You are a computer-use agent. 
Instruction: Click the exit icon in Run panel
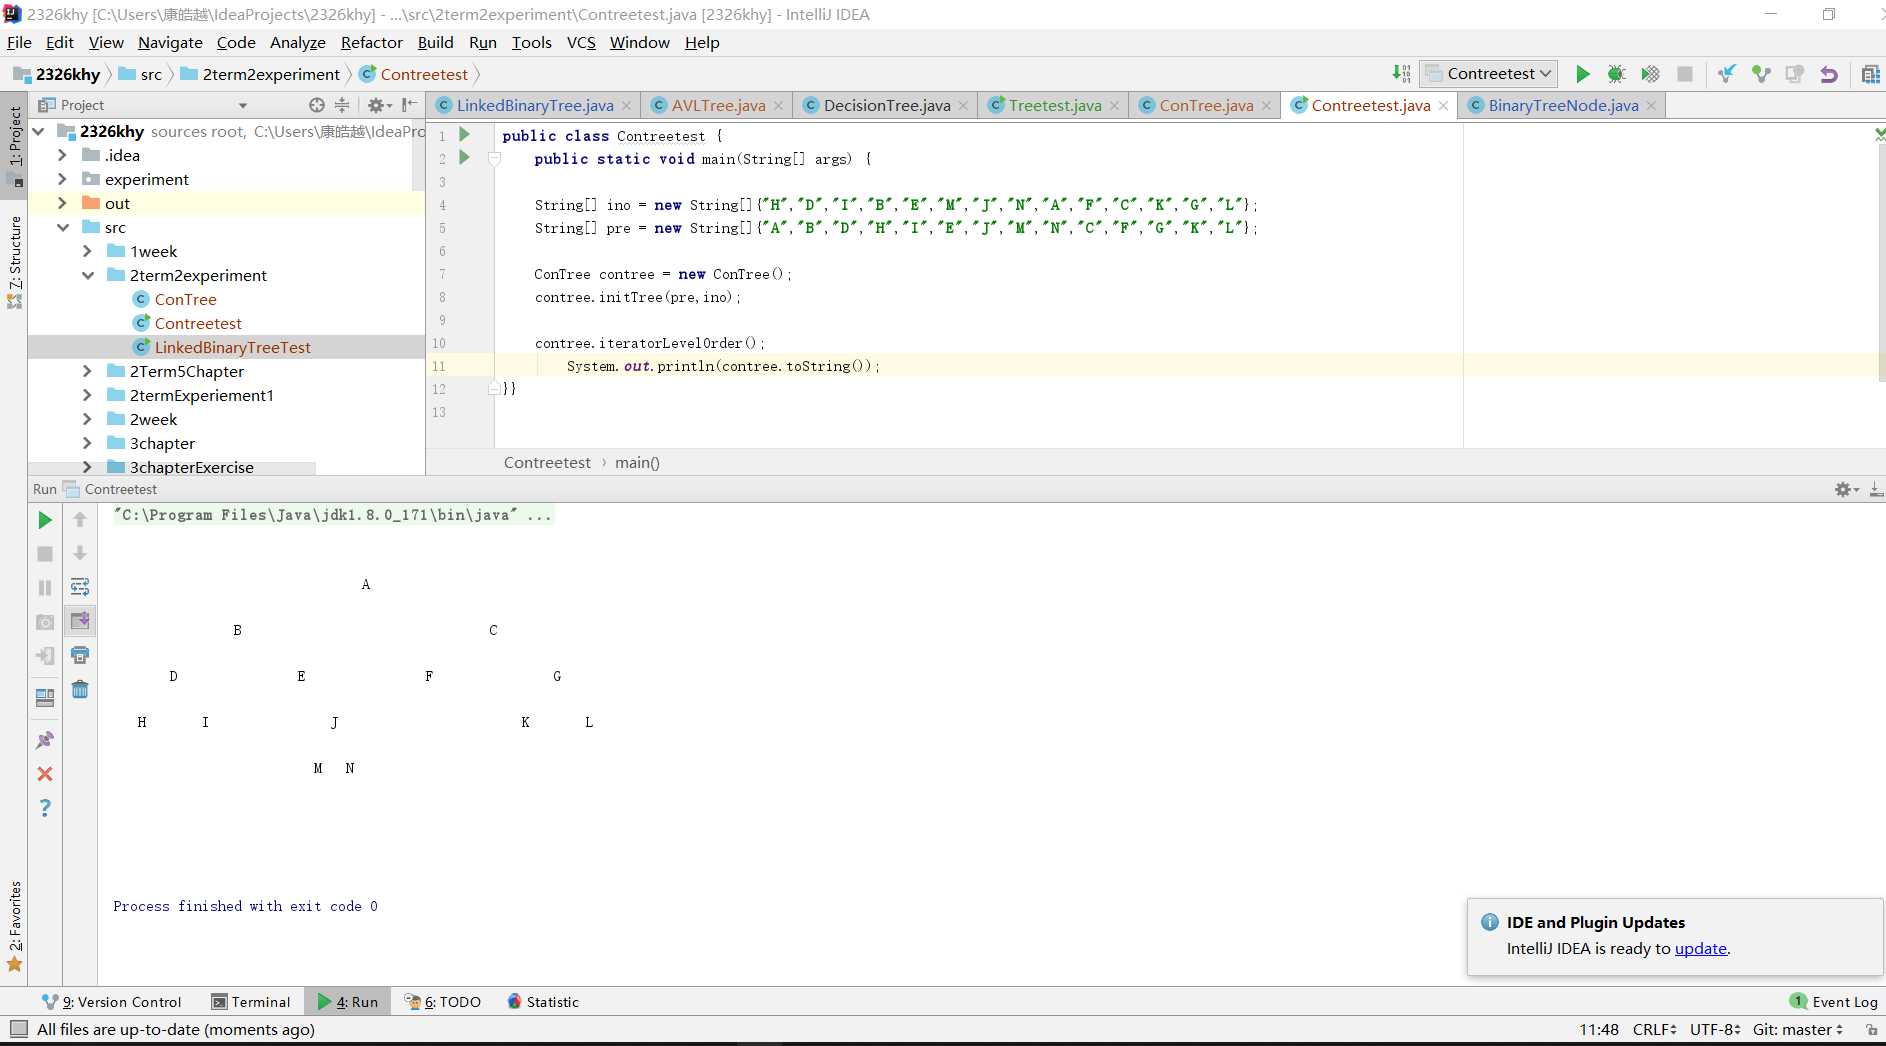45,656
